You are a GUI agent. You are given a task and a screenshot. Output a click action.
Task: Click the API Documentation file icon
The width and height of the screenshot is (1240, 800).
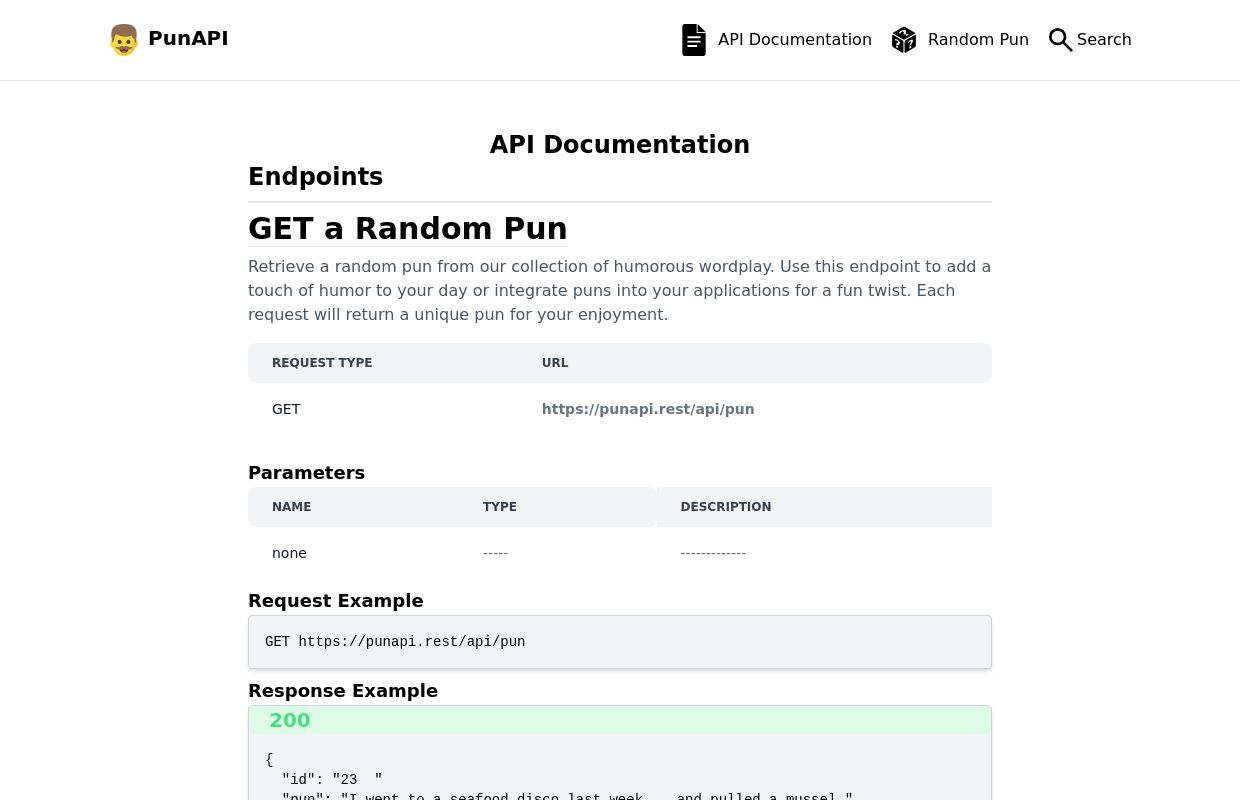[x=694, y=40]
